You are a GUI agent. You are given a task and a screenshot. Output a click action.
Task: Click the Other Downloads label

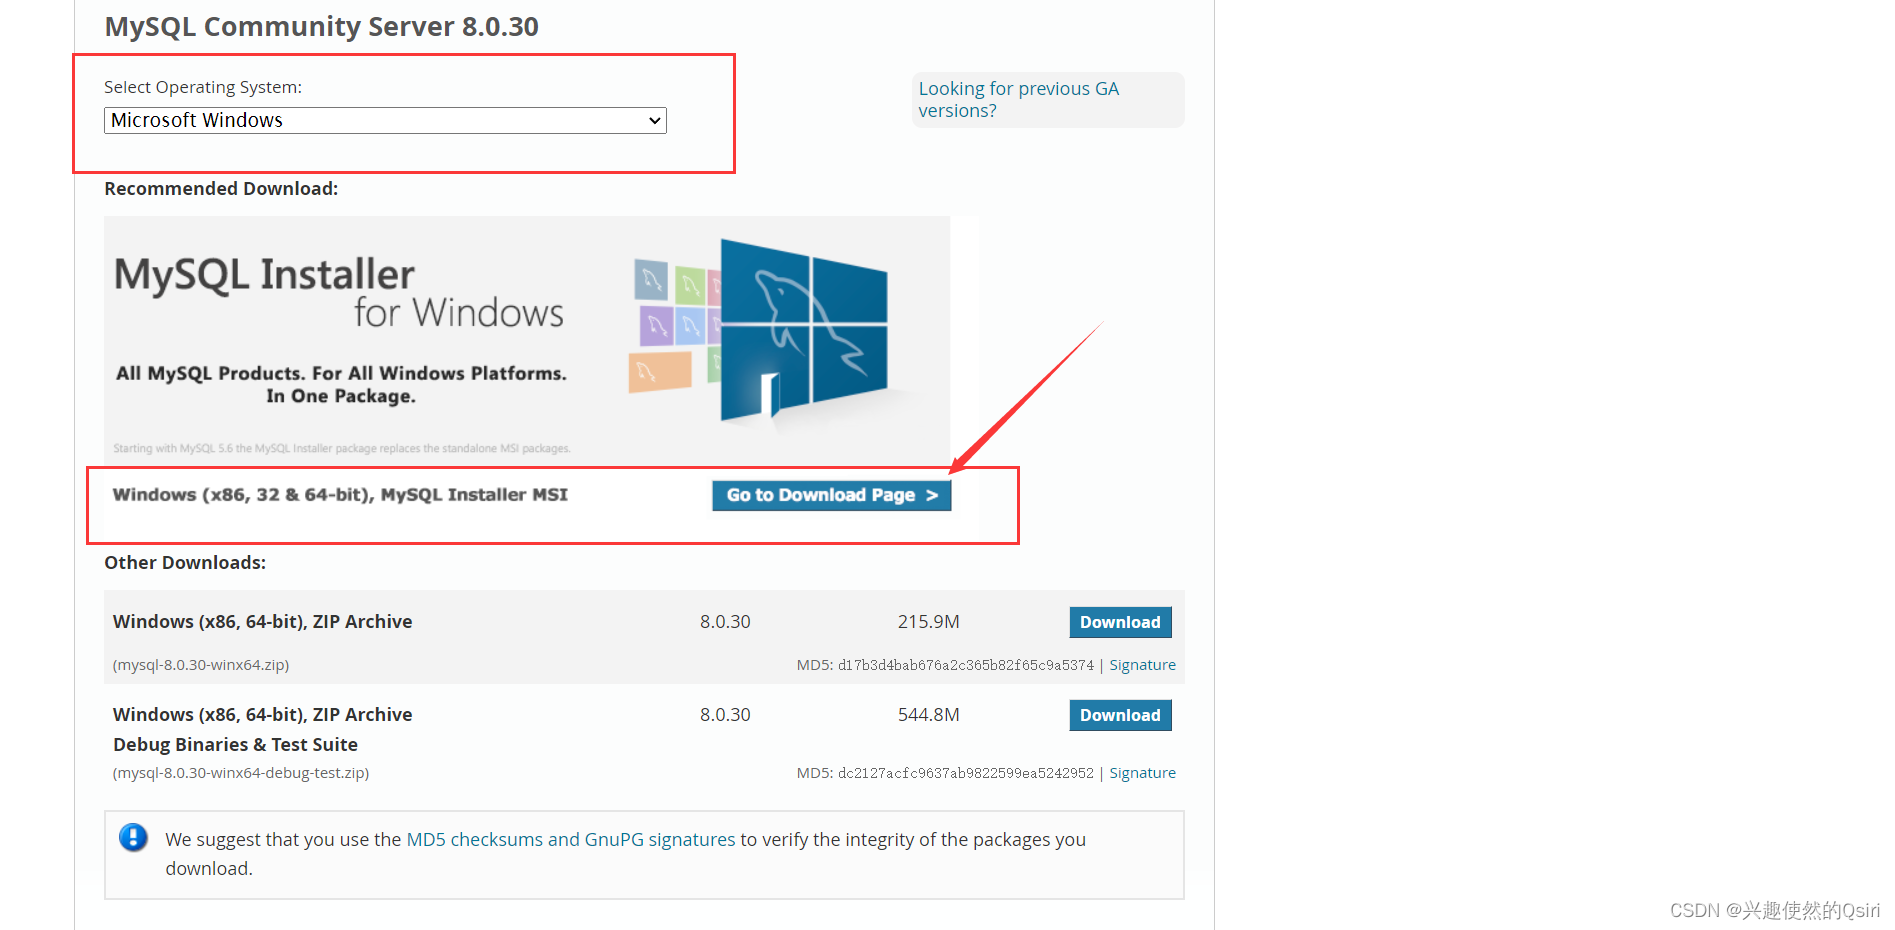coord(185,563)
